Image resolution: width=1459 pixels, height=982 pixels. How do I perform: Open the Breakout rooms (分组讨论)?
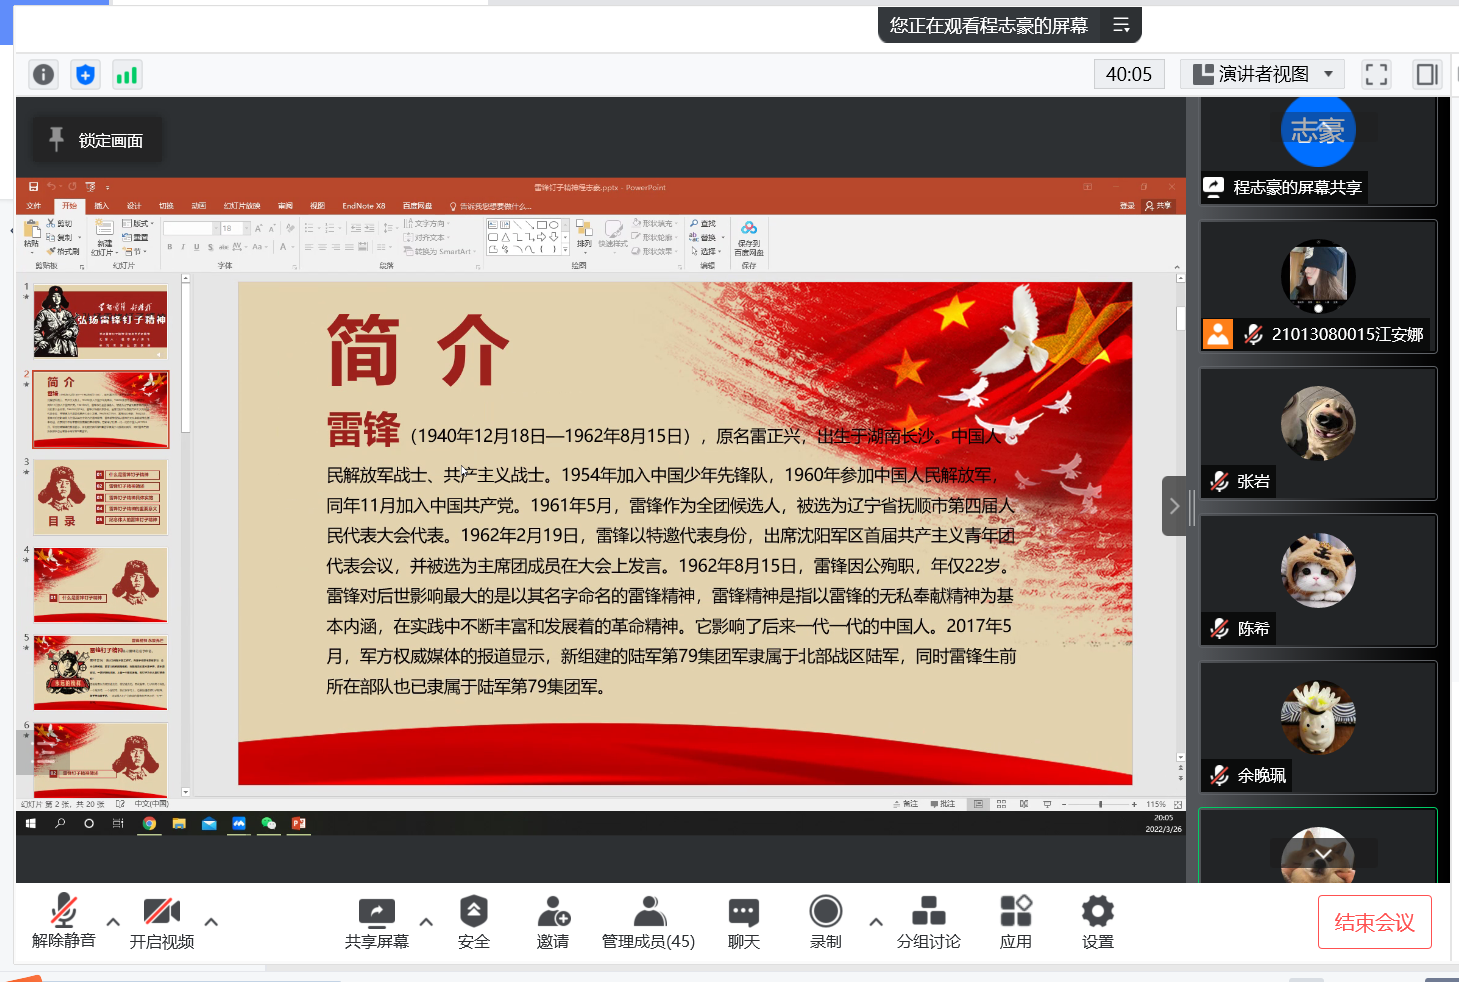pos(928,921)
